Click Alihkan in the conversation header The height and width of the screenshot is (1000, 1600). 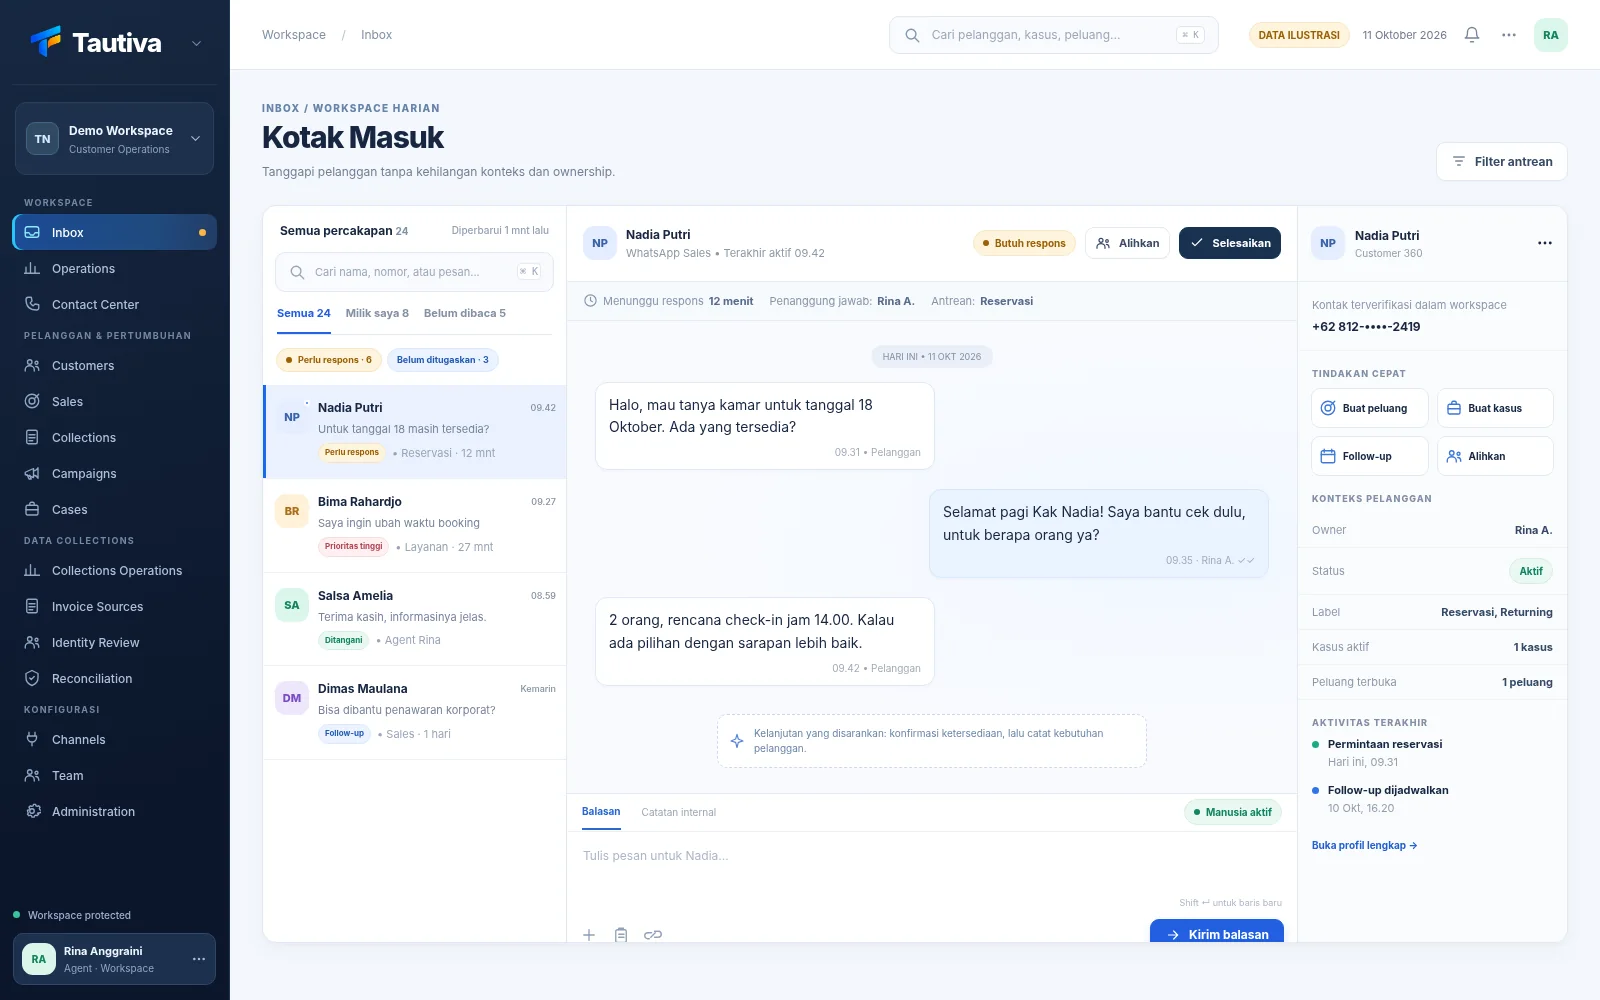click(x=1127, y=243)
